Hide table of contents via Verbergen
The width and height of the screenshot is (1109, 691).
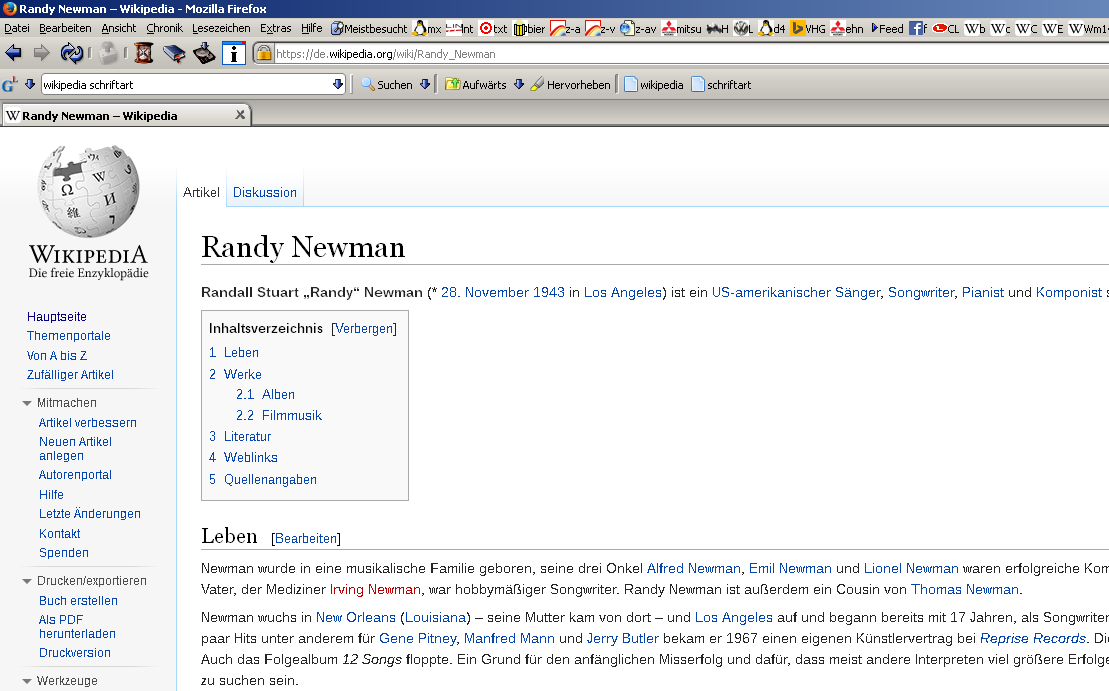(x=364, y=328)
